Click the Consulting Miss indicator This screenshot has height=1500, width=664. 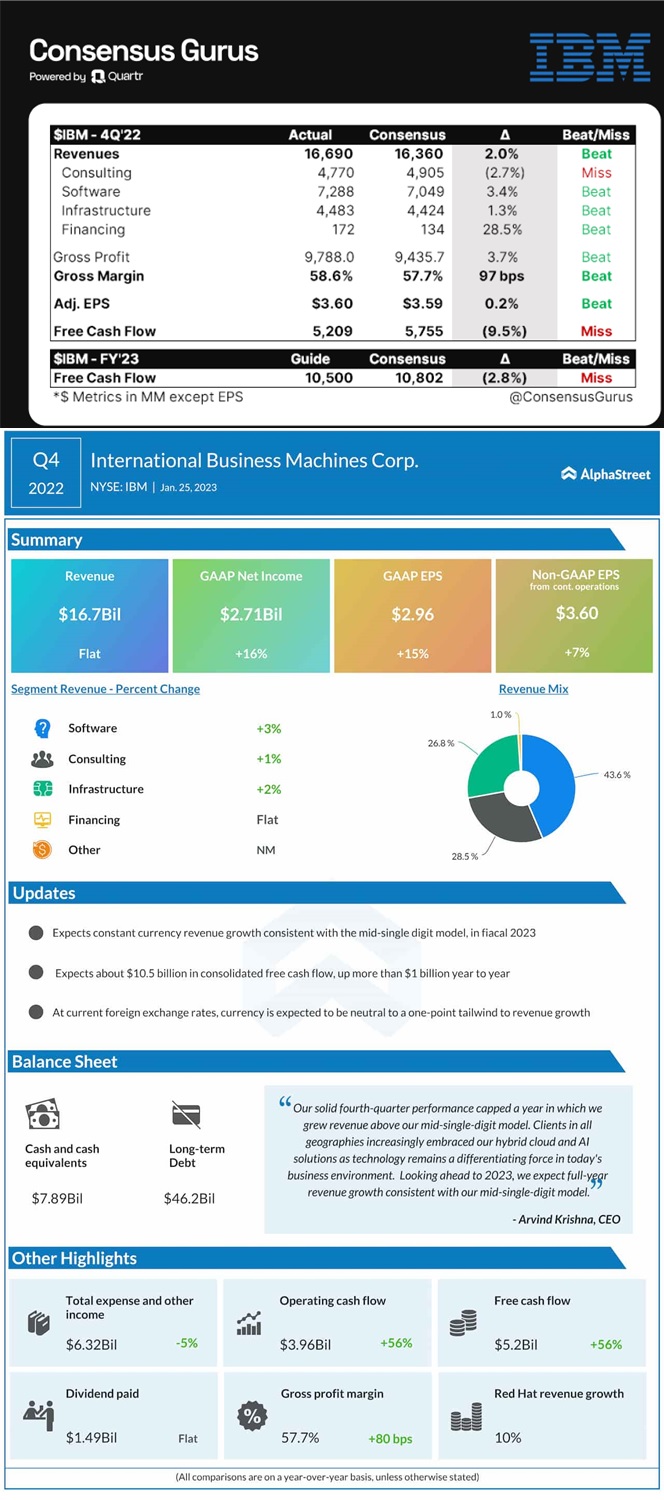pos(596,173)
